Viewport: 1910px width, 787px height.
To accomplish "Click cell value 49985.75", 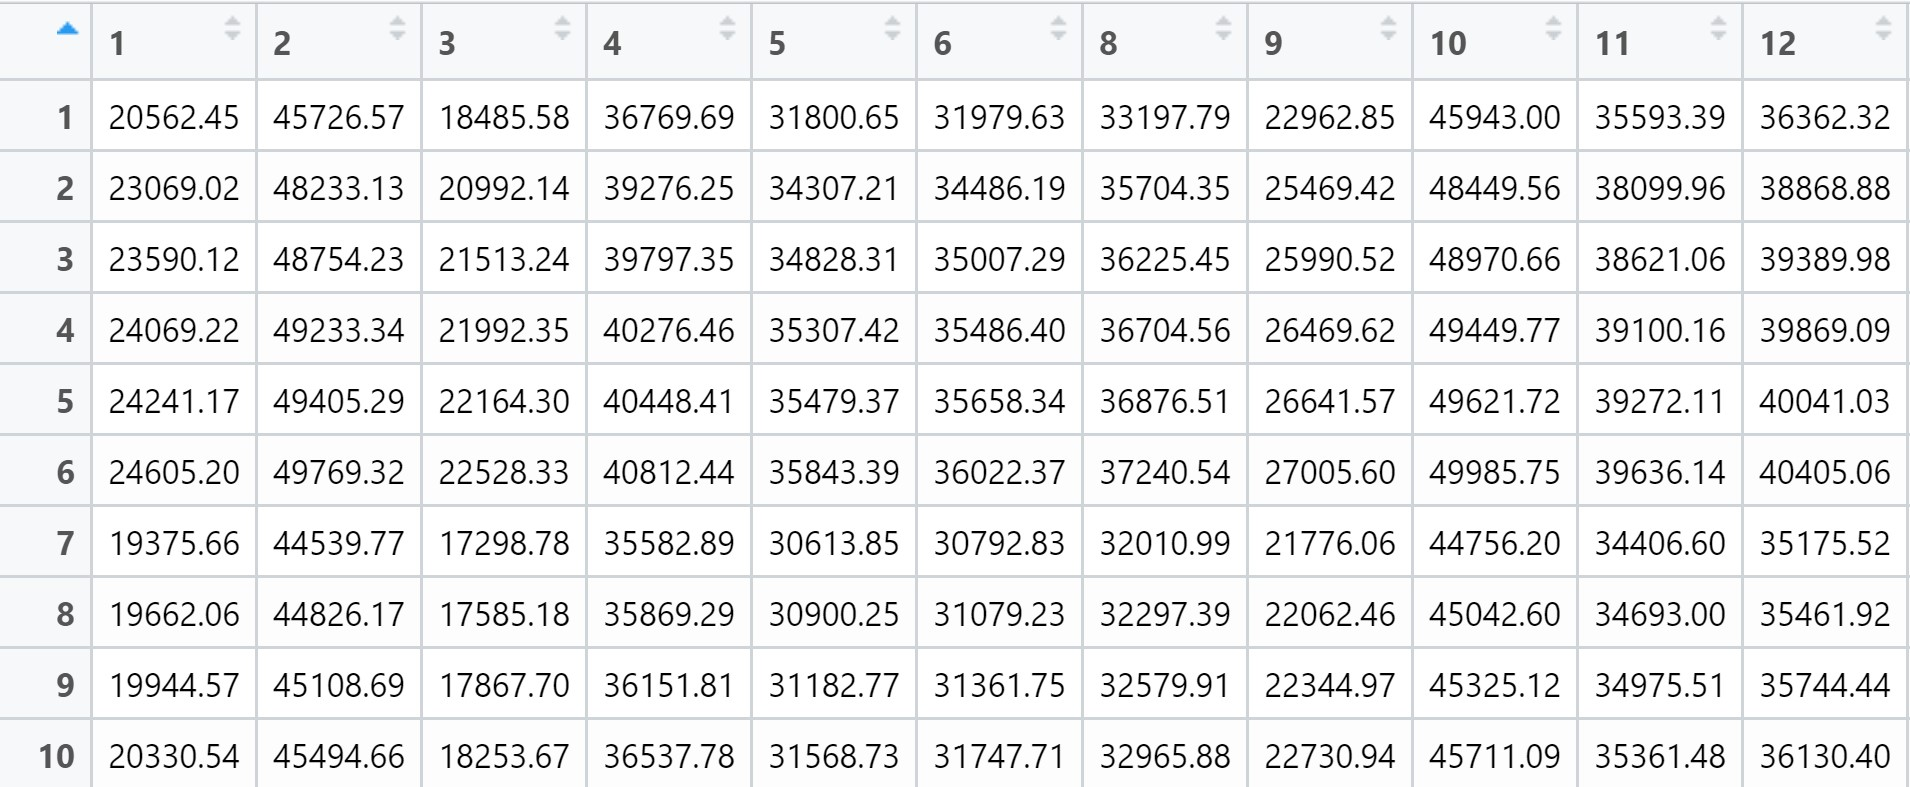I will pyautogui.click(x=1494, y=472).
